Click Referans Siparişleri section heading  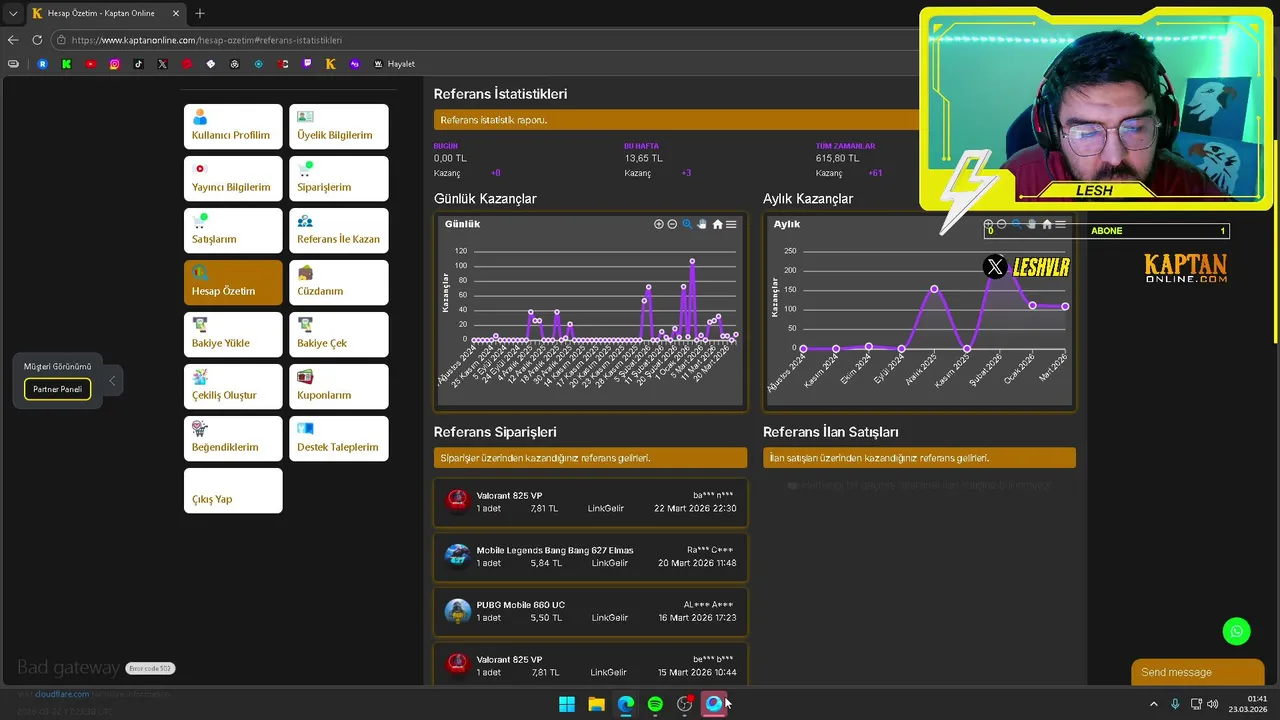point(495,432)
